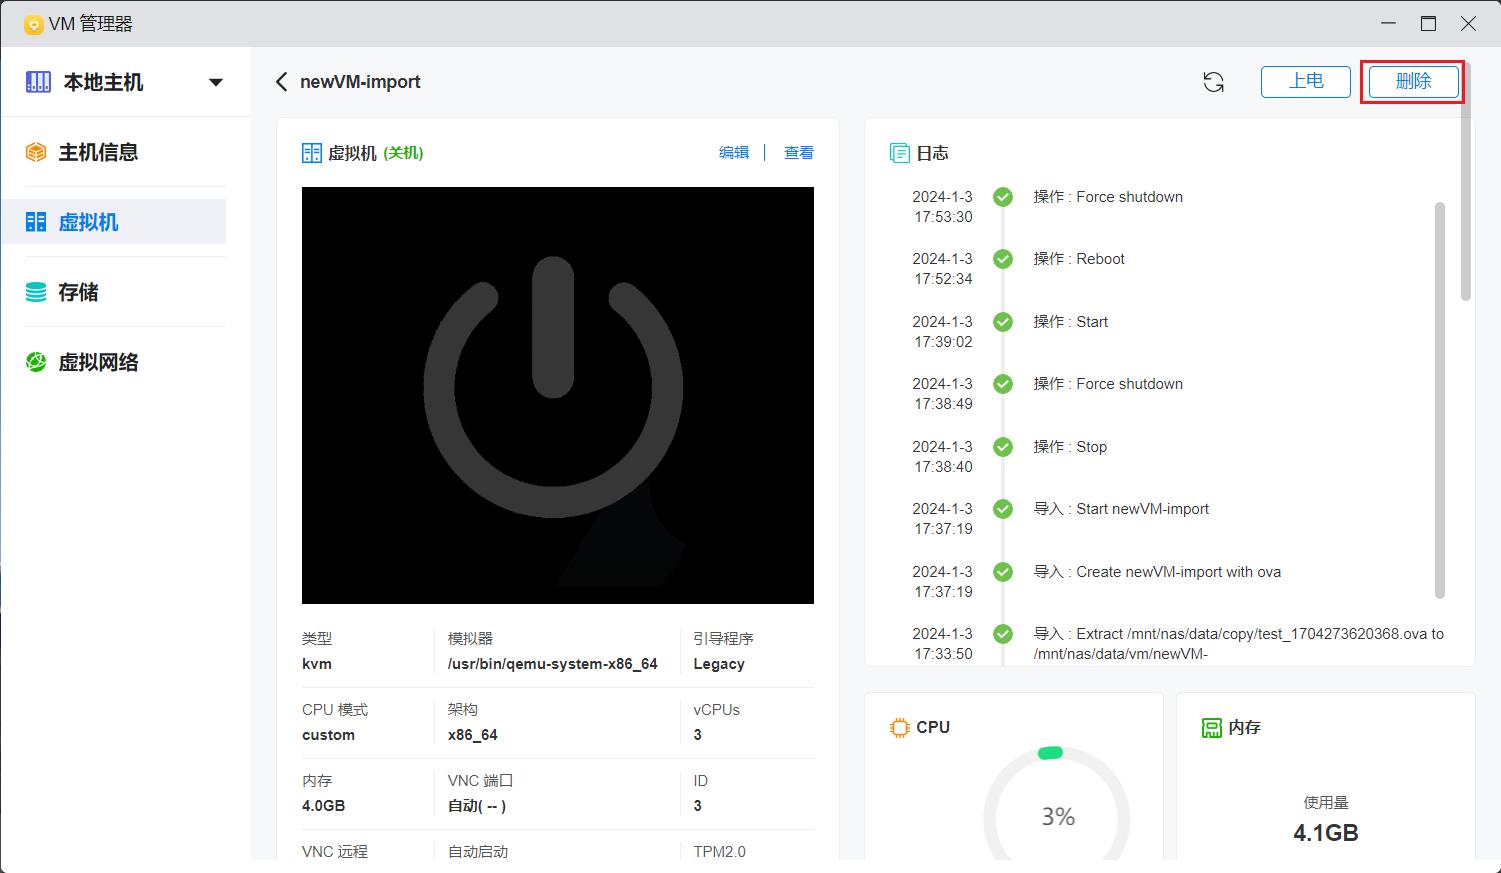
Task: Click the CPU chip icon
Action: [900, 727]
